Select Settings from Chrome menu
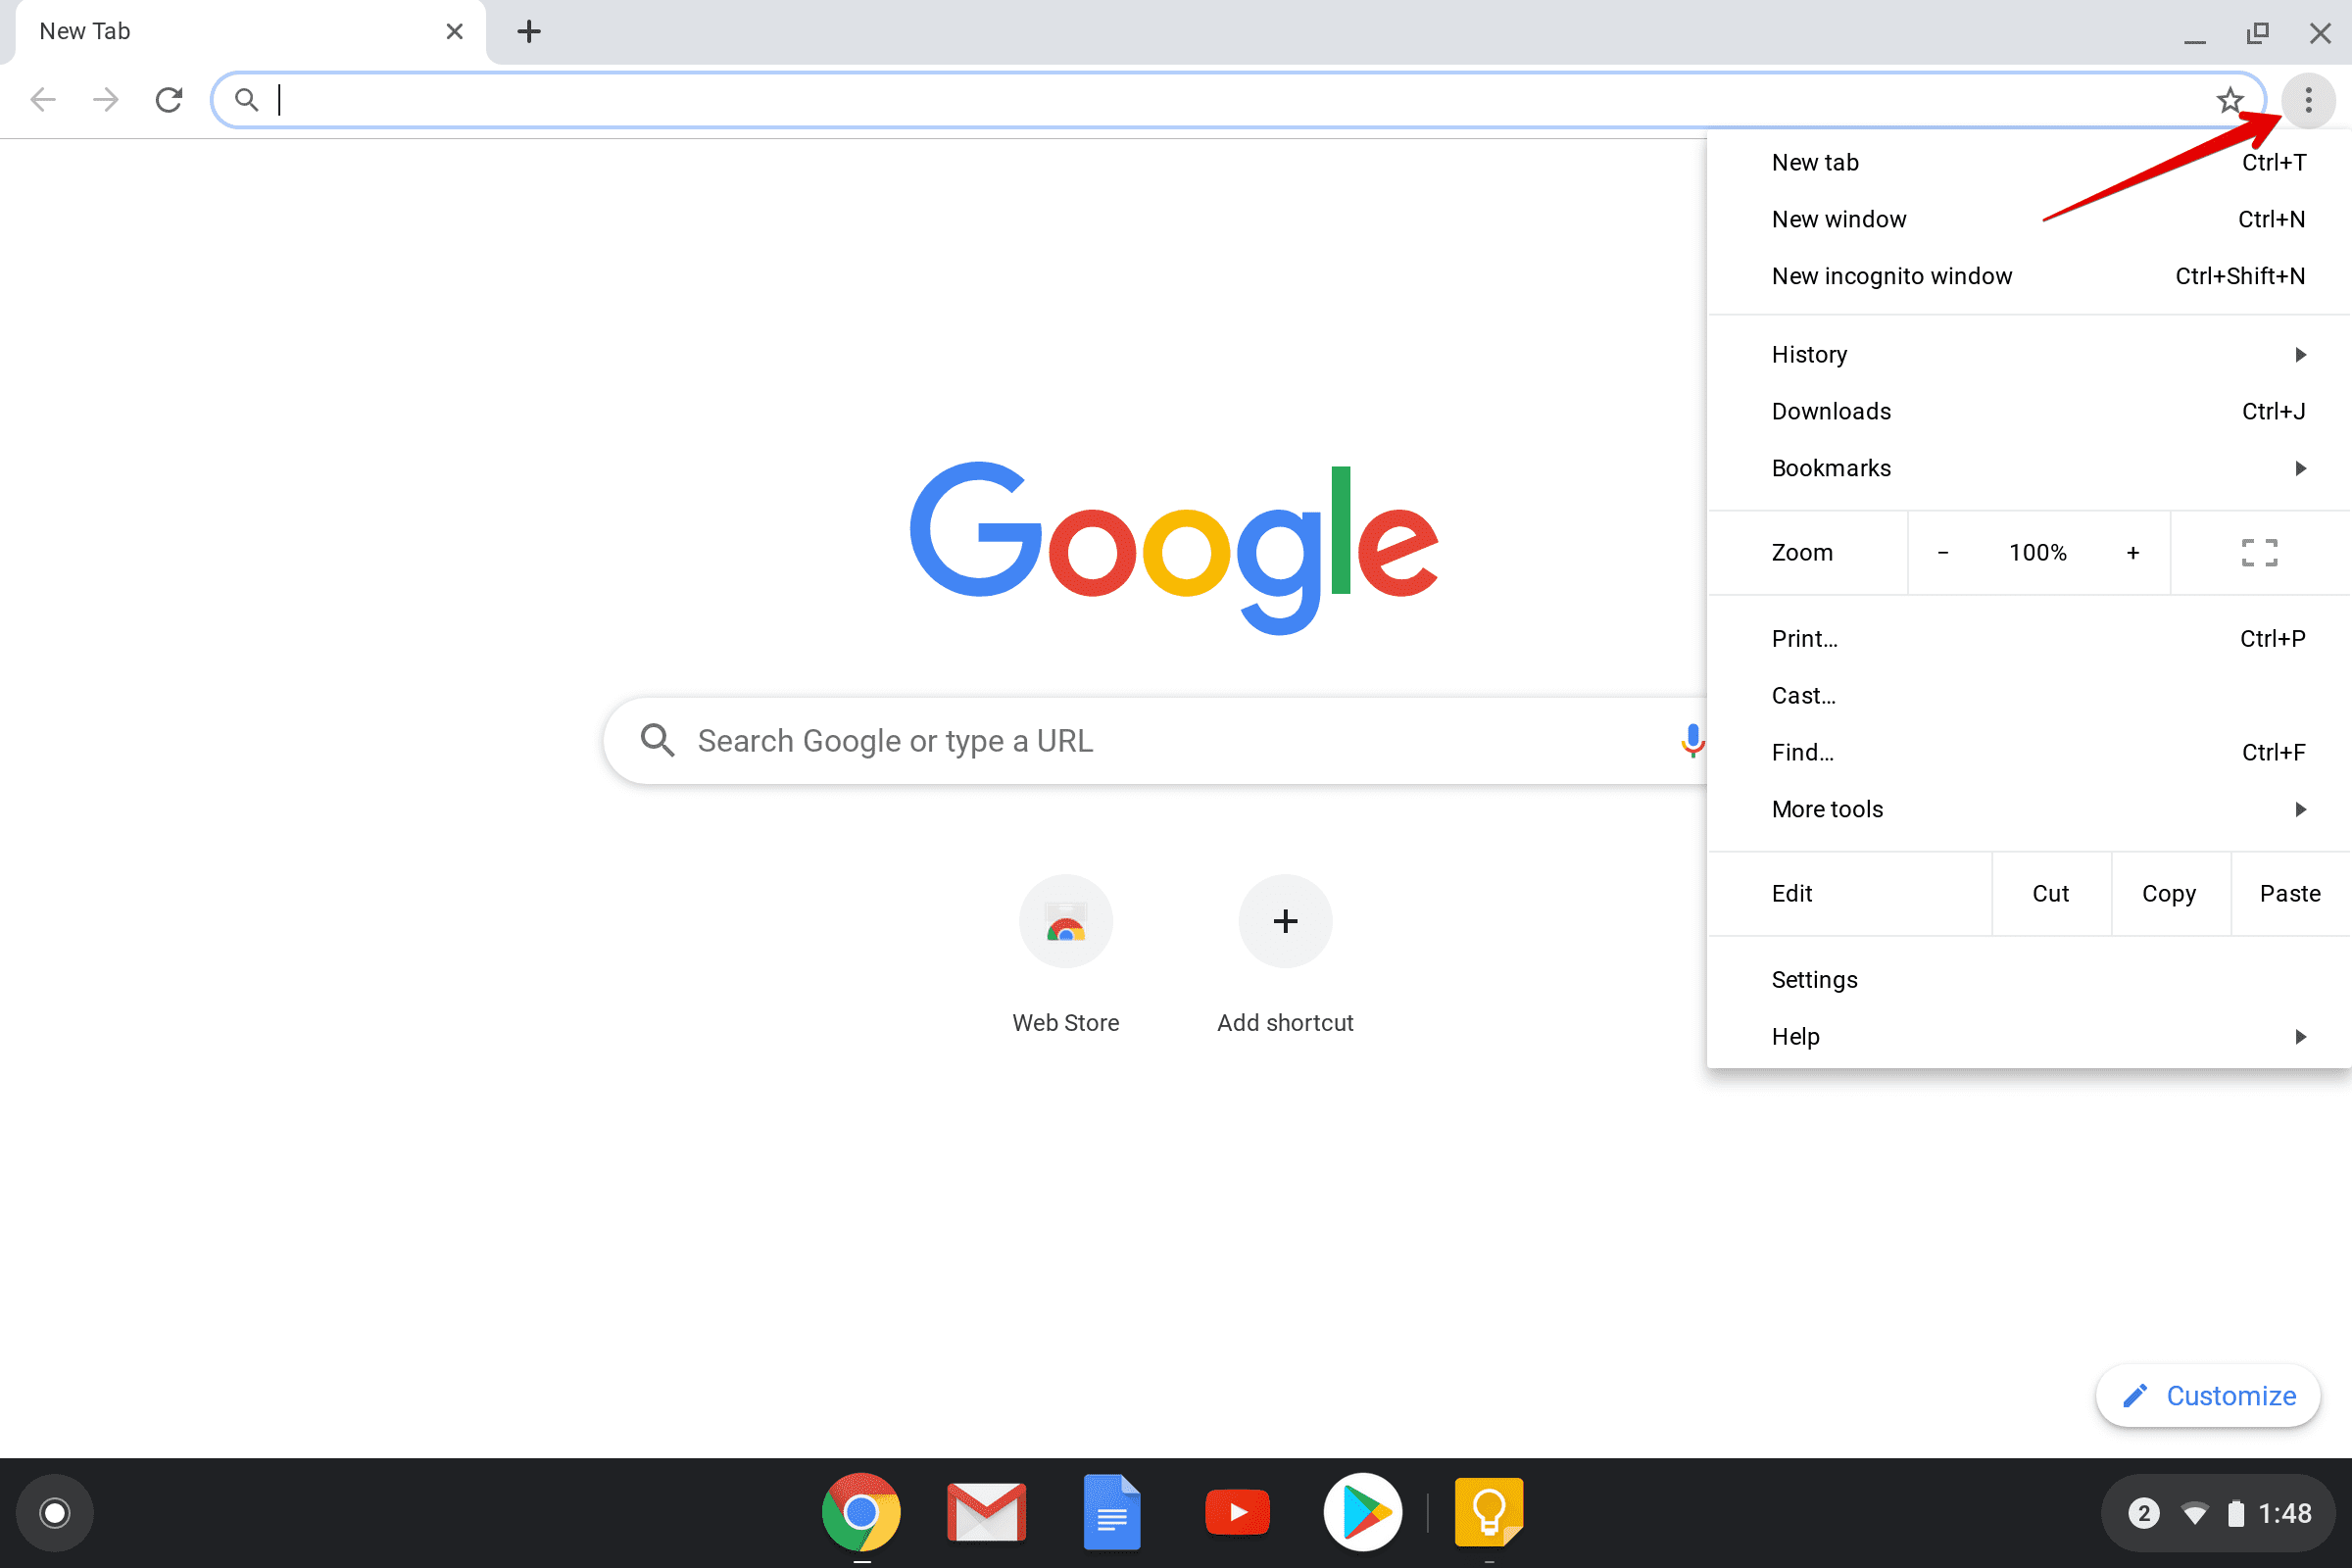The width and height of the screenshot is (2352, 1568). [x=1813, y=978]
